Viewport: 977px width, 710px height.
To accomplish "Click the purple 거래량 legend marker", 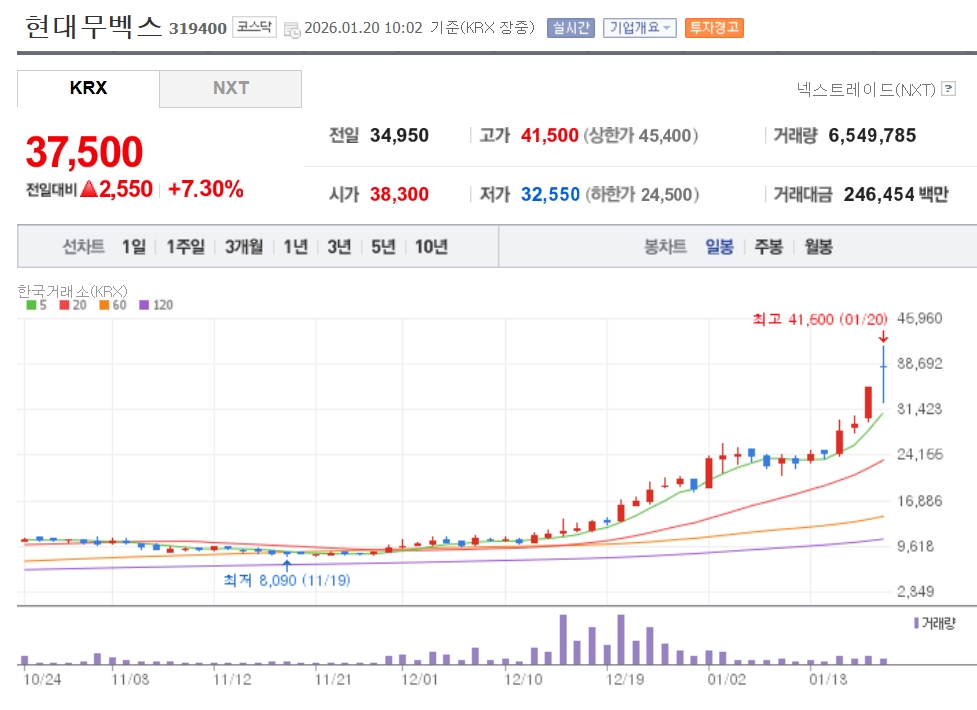I will [916, 623].
